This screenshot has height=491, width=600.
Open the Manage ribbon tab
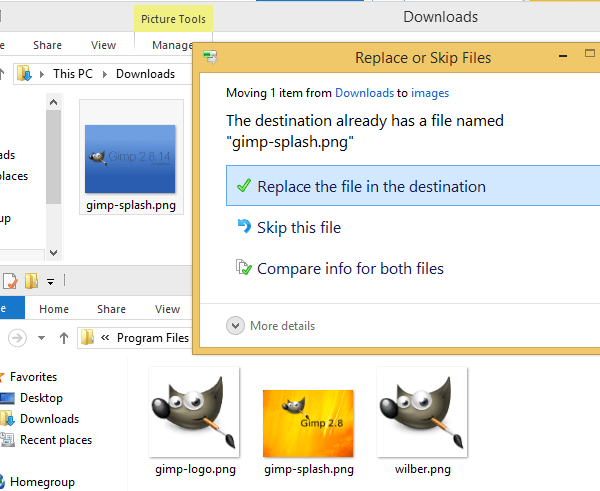(173, 45)
